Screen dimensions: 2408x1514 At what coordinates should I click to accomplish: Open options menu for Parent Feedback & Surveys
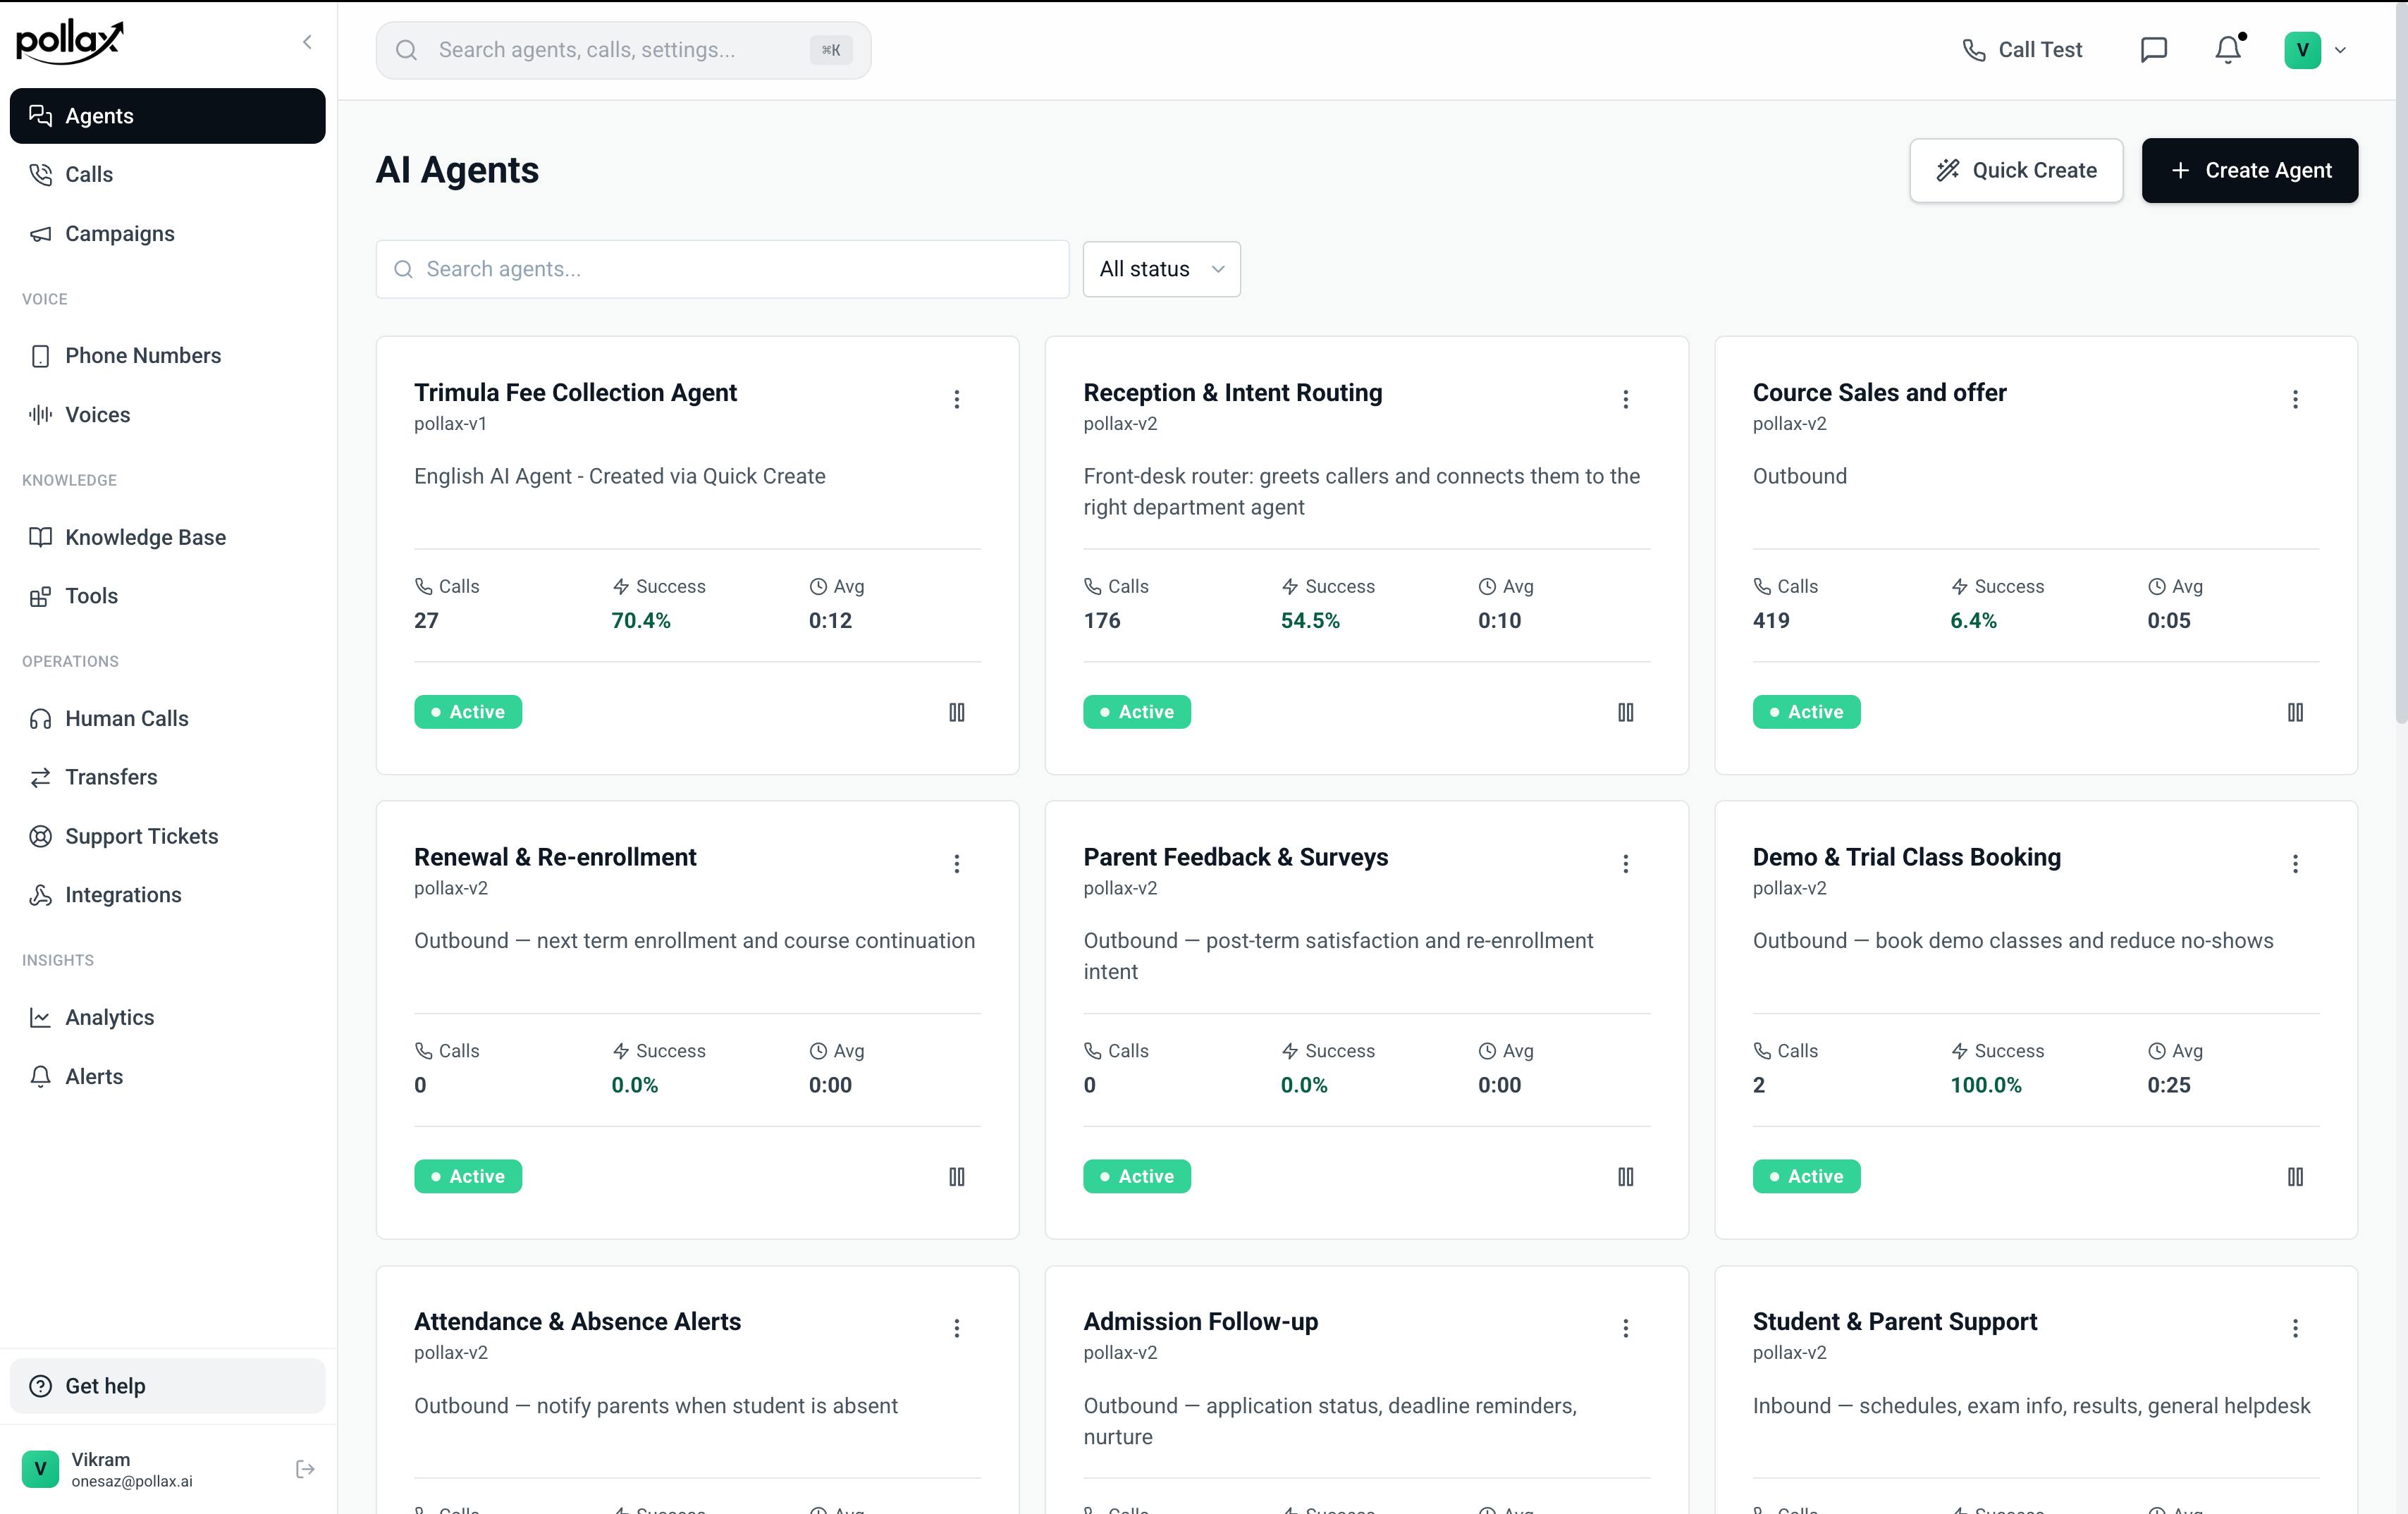coord(1625,863)
